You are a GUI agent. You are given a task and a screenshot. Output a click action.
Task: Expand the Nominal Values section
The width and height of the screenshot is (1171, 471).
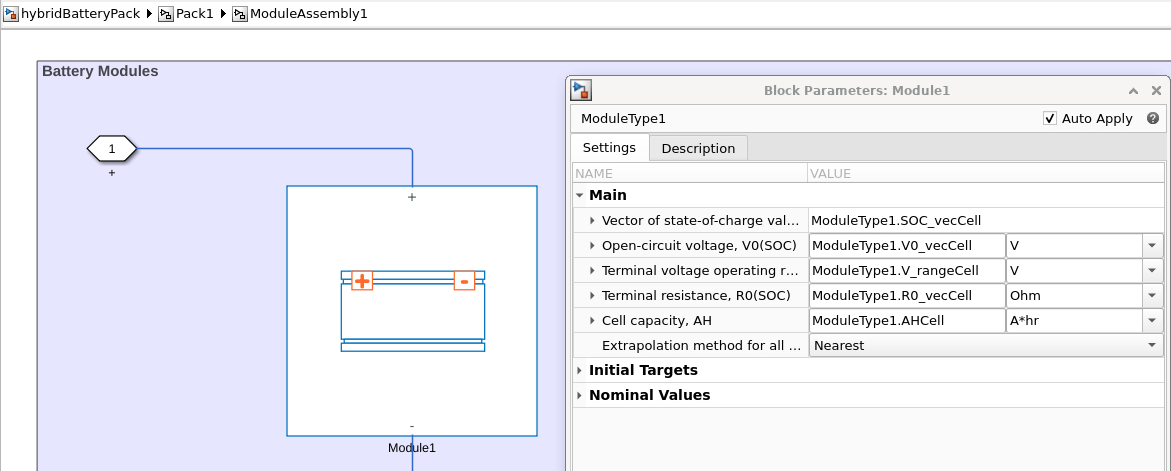coord(580,395)
